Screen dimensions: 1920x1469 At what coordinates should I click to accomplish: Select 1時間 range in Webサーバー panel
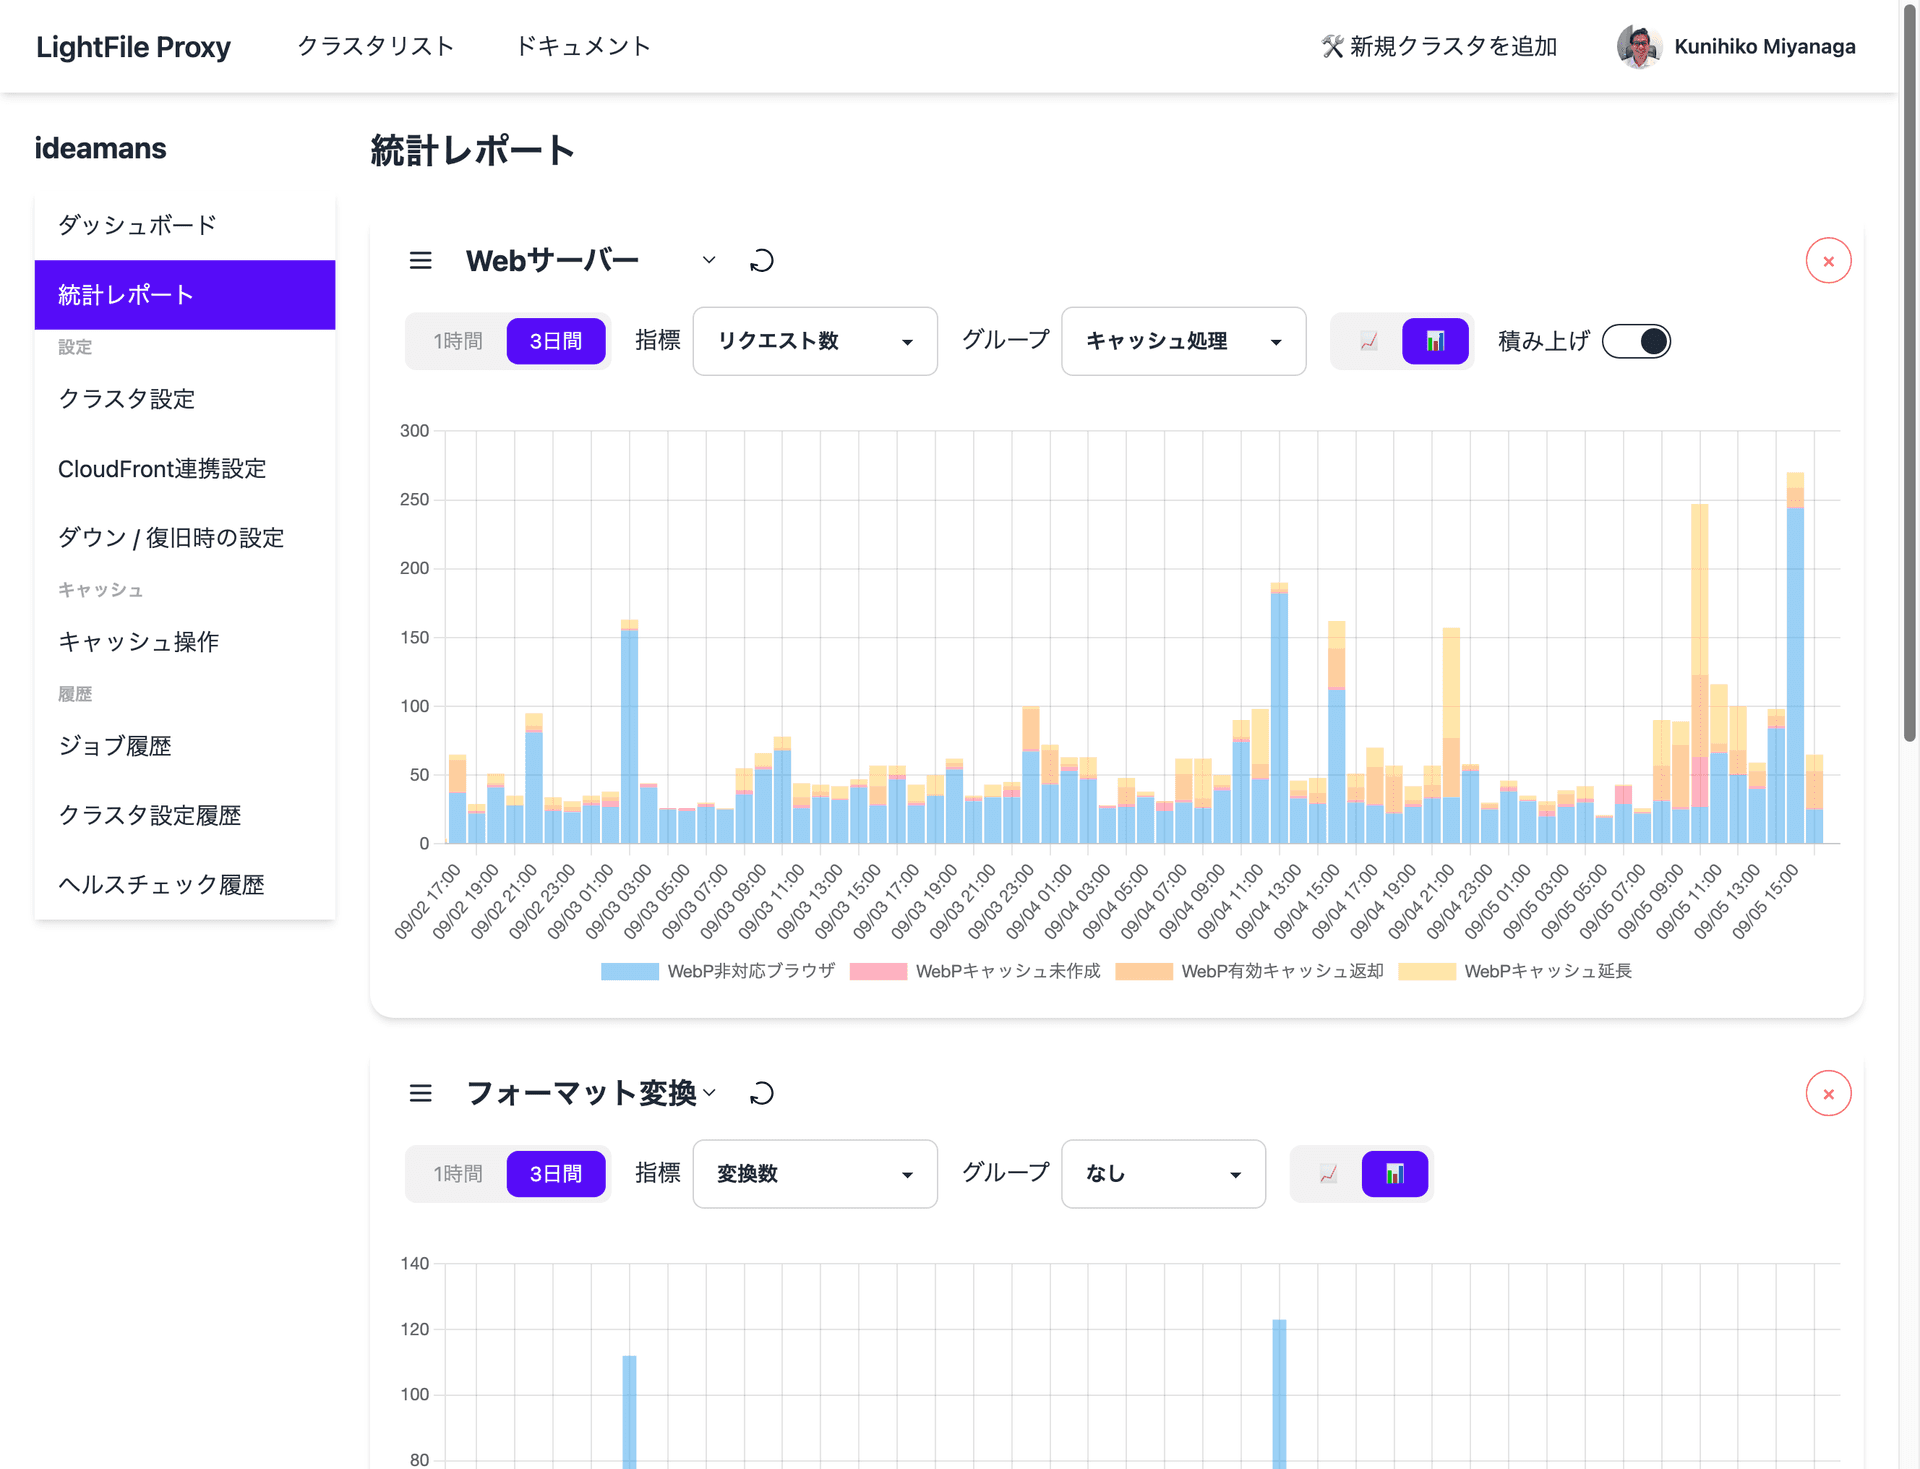click(457, 341)
